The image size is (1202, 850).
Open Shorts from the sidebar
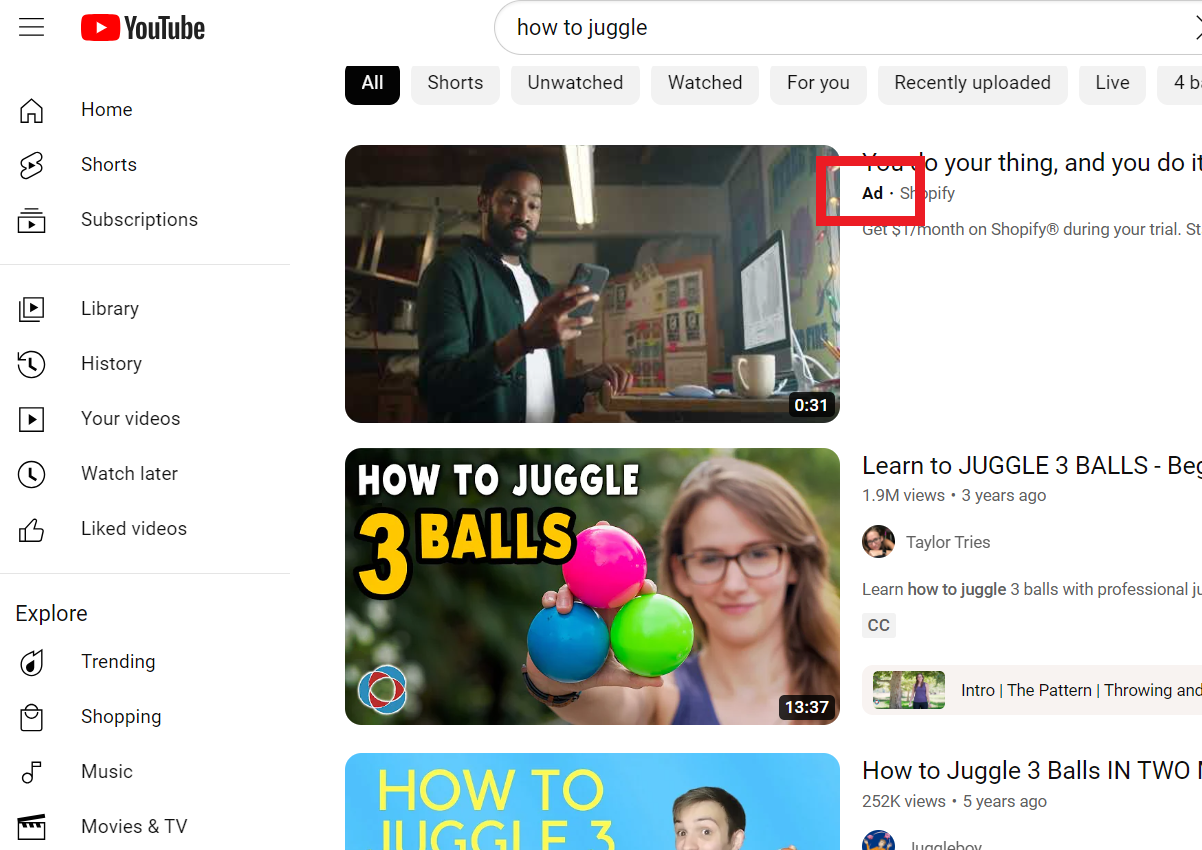pos(108,165)
